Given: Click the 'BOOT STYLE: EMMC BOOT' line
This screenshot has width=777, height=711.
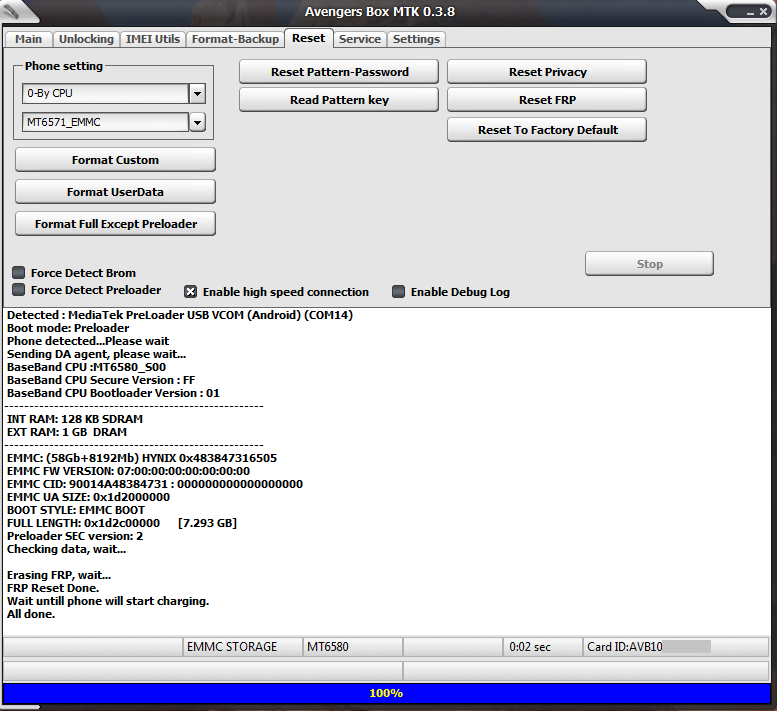Looking at the screenshot, I should tap(76, 510).
